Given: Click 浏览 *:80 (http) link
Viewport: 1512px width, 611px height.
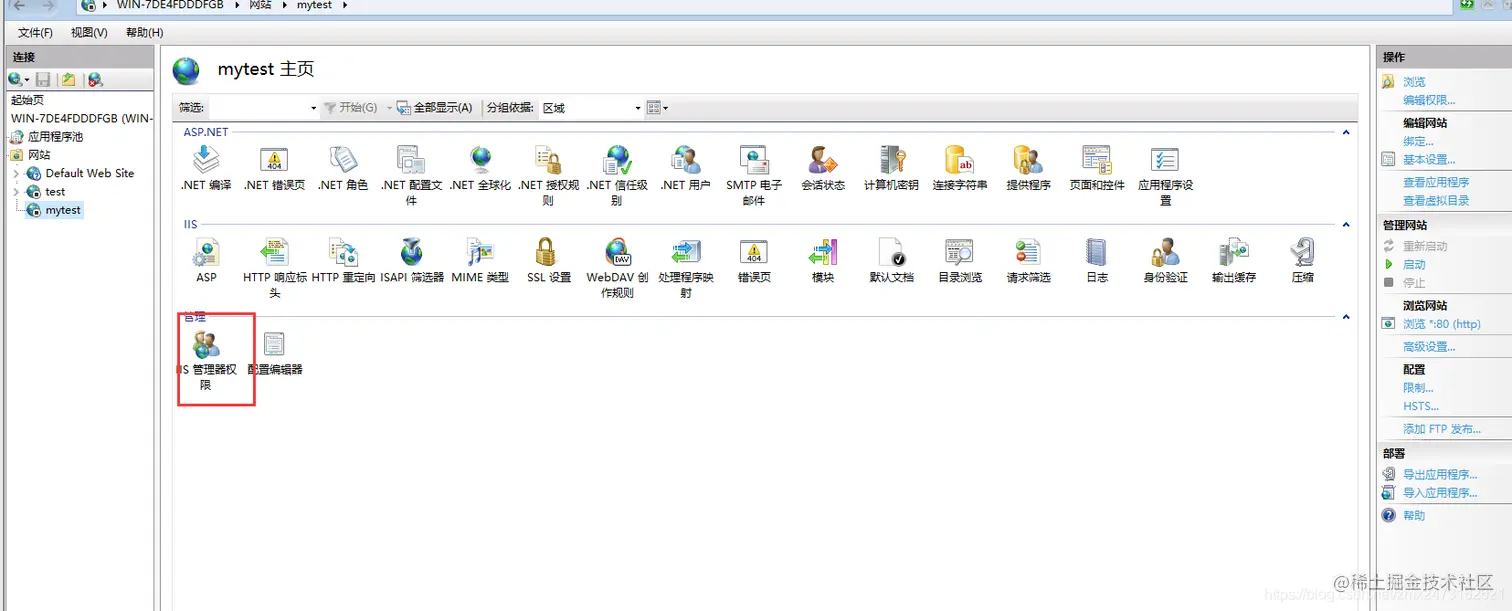Looking at the screenshot, I should 1441,324.
